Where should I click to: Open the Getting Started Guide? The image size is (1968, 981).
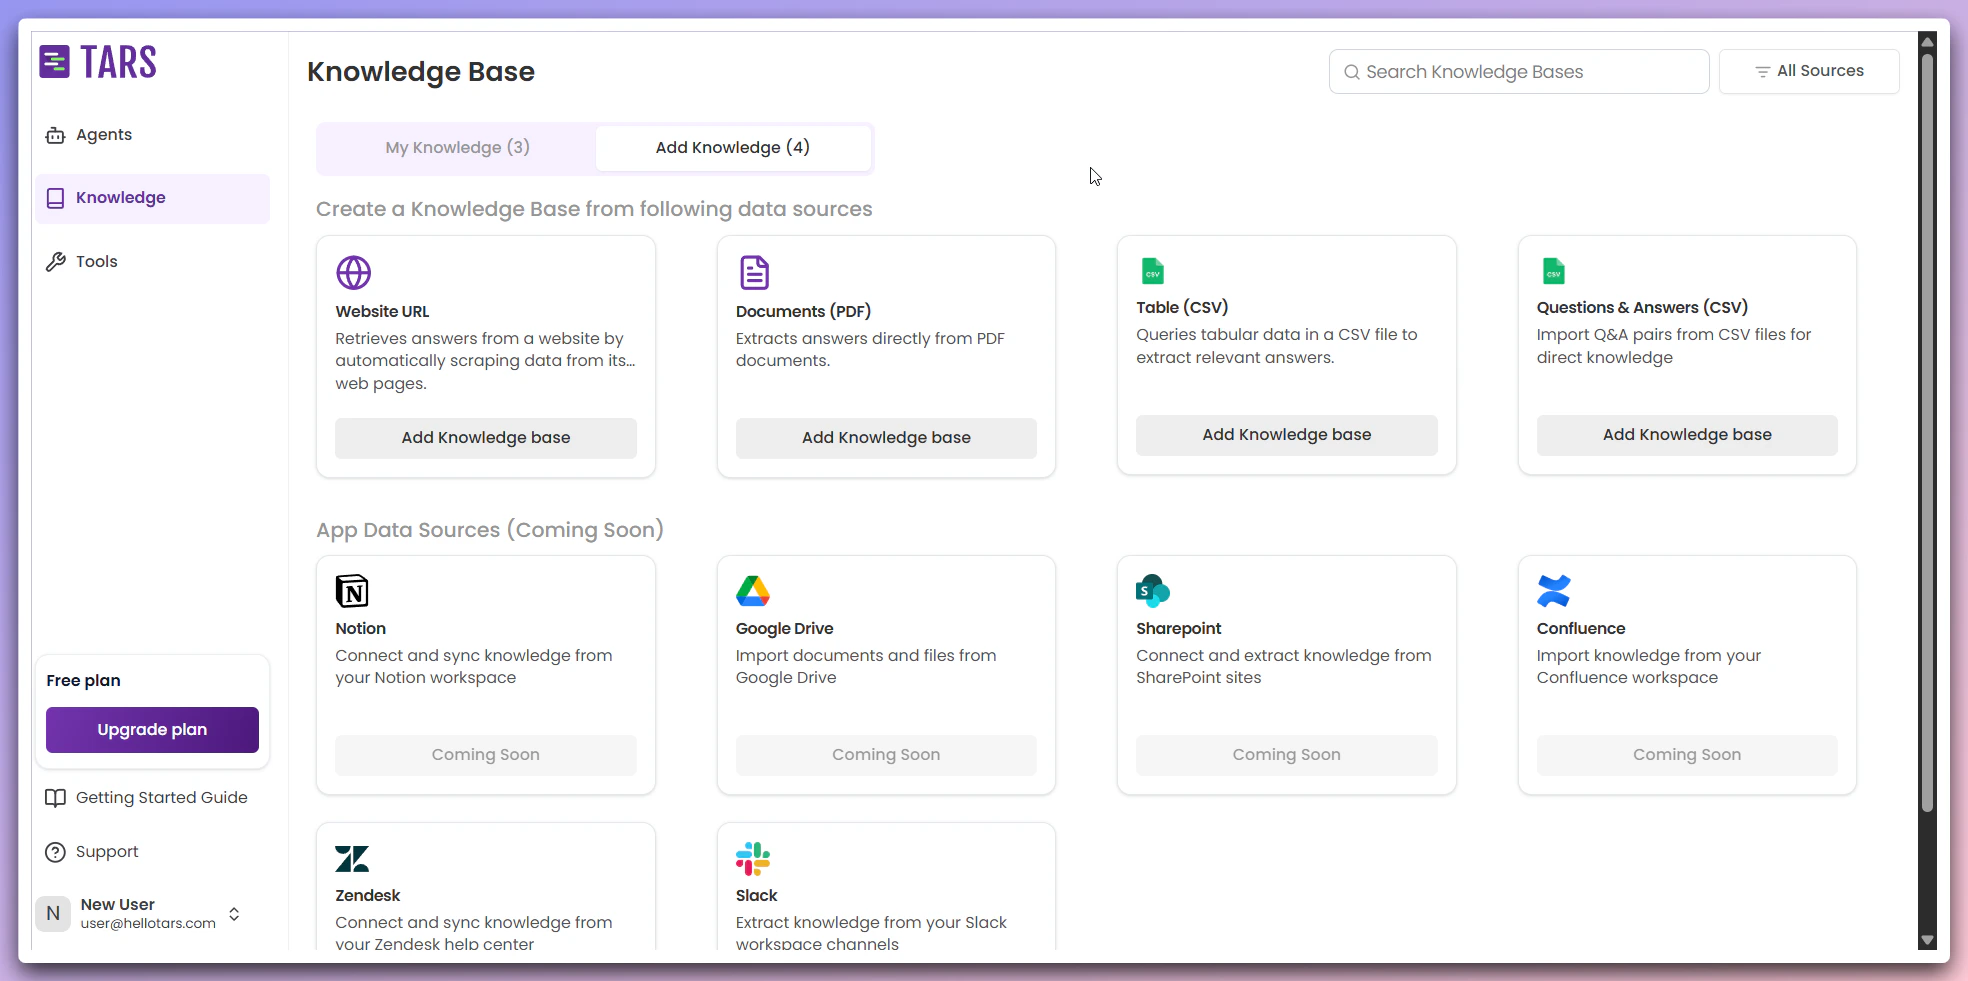point(161,797)
